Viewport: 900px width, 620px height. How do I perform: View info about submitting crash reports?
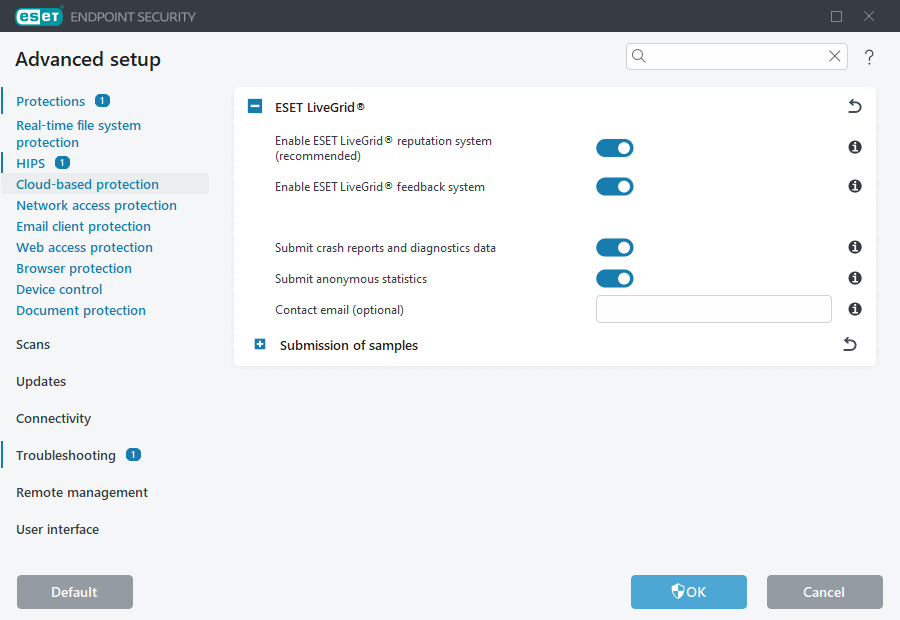pos(854,247)
